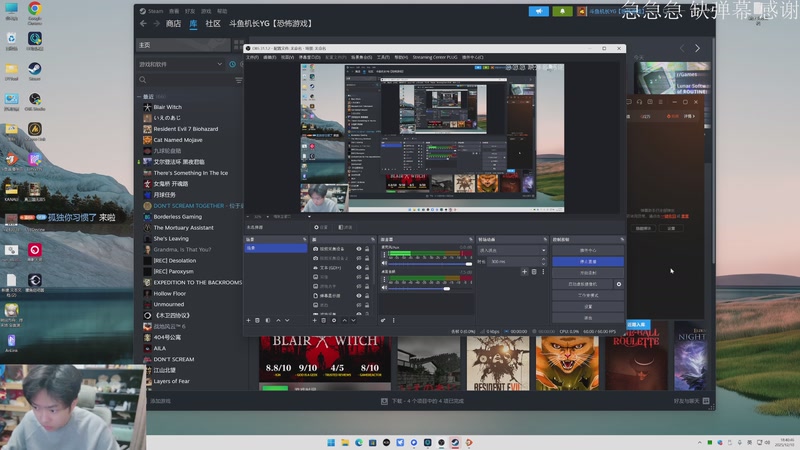Open virtual camera settings gear icon
Viewport: 800px width, 450px height.
[x=618, y=284]
